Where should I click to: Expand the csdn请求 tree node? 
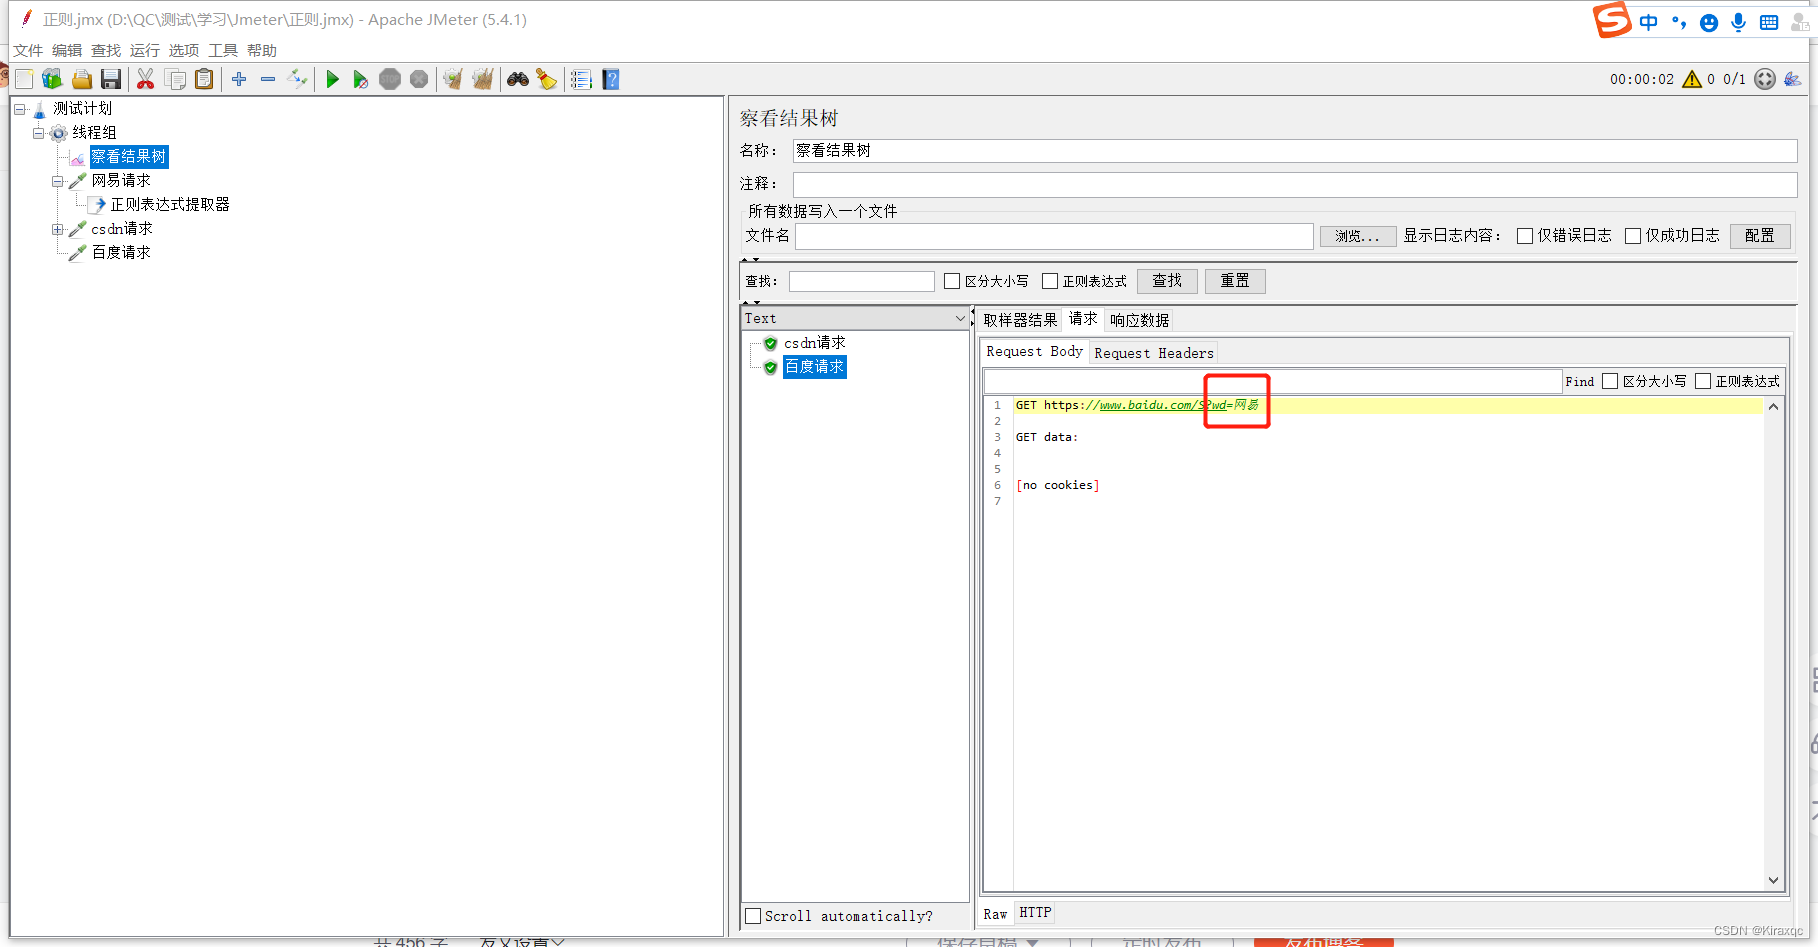[58, 228]
